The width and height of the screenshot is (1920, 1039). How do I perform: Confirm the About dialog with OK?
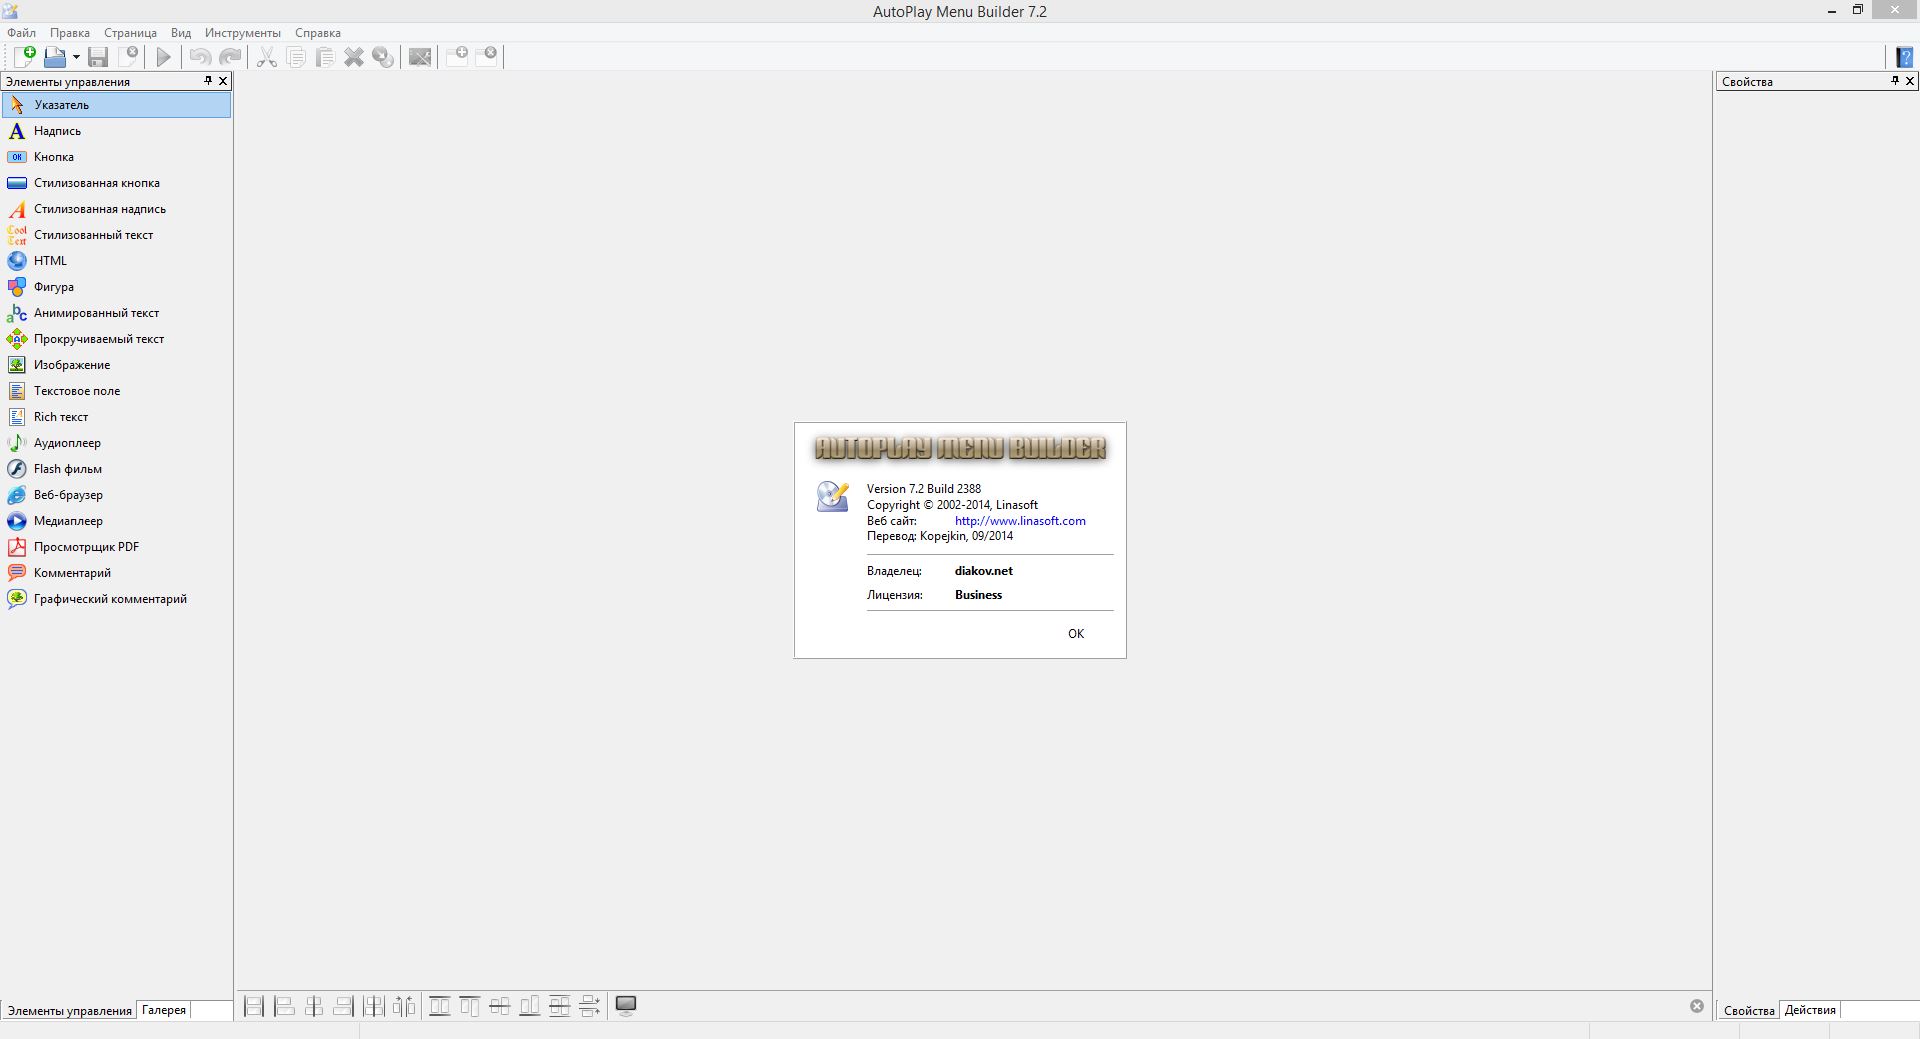(x=1076, y=634)
